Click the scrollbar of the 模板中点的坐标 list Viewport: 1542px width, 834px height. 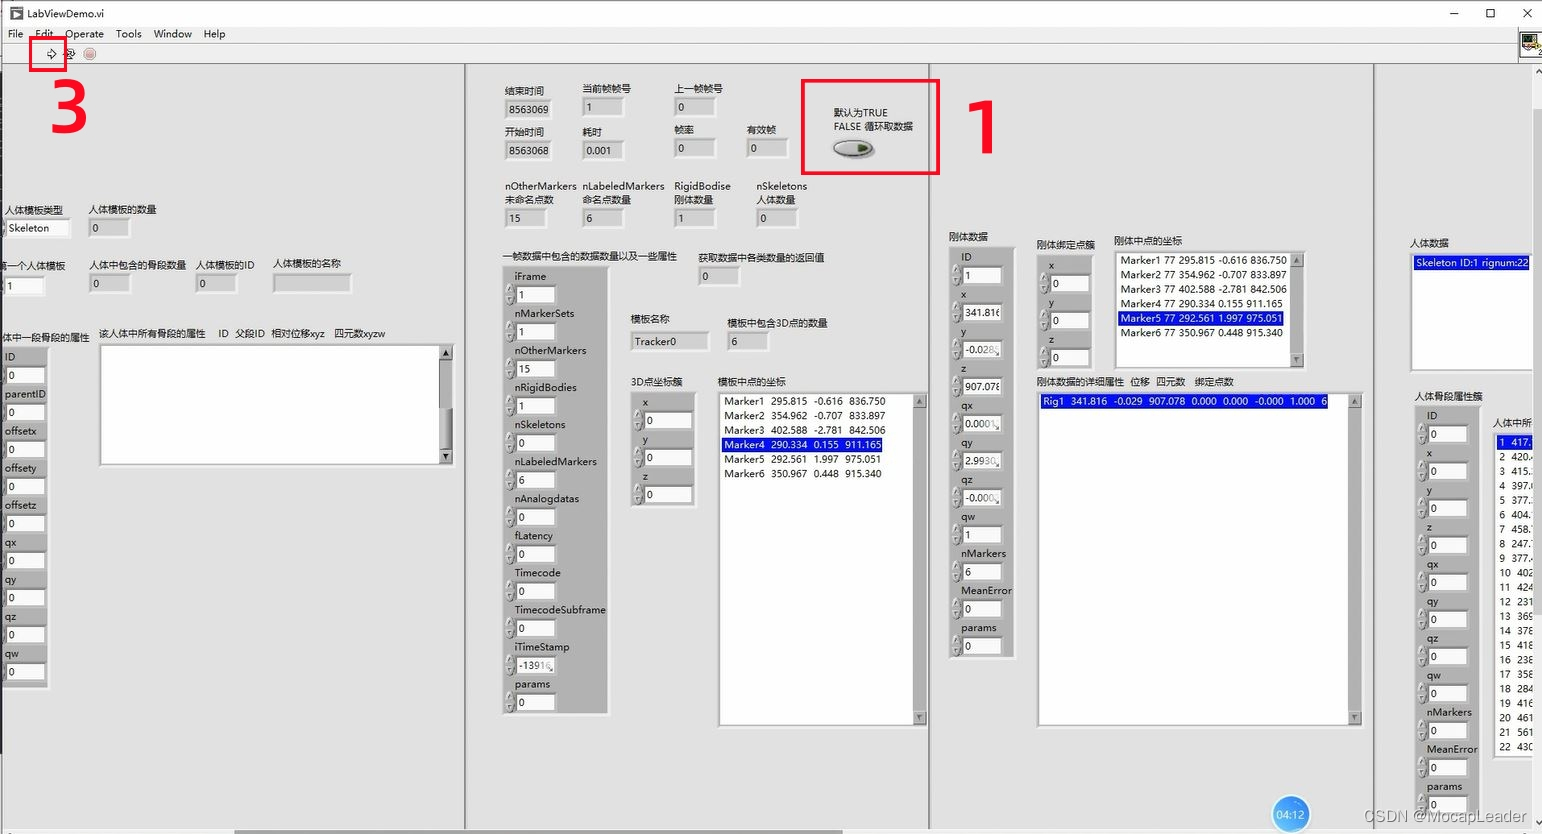coord(919,550)
